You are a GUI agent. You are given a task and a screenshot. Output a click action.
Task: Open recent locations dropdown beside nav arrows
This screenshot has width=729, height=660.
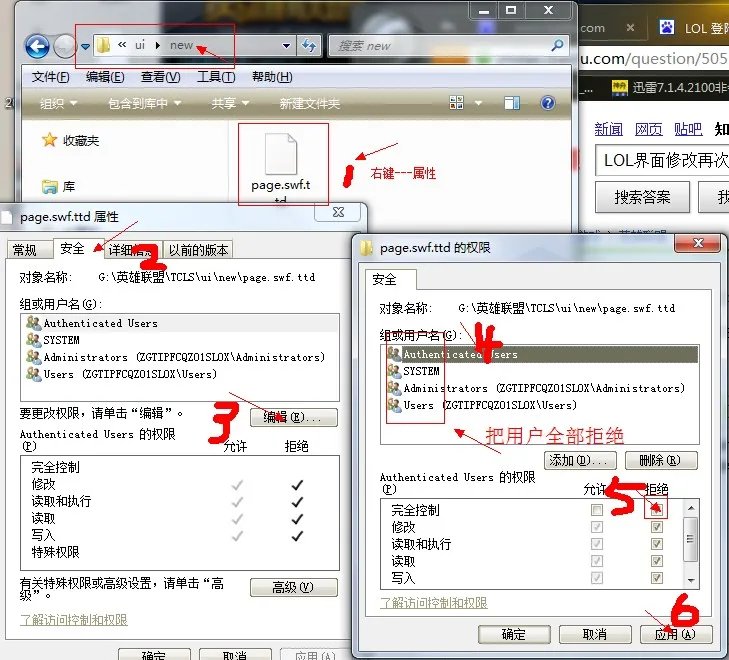tap(85, 46)
